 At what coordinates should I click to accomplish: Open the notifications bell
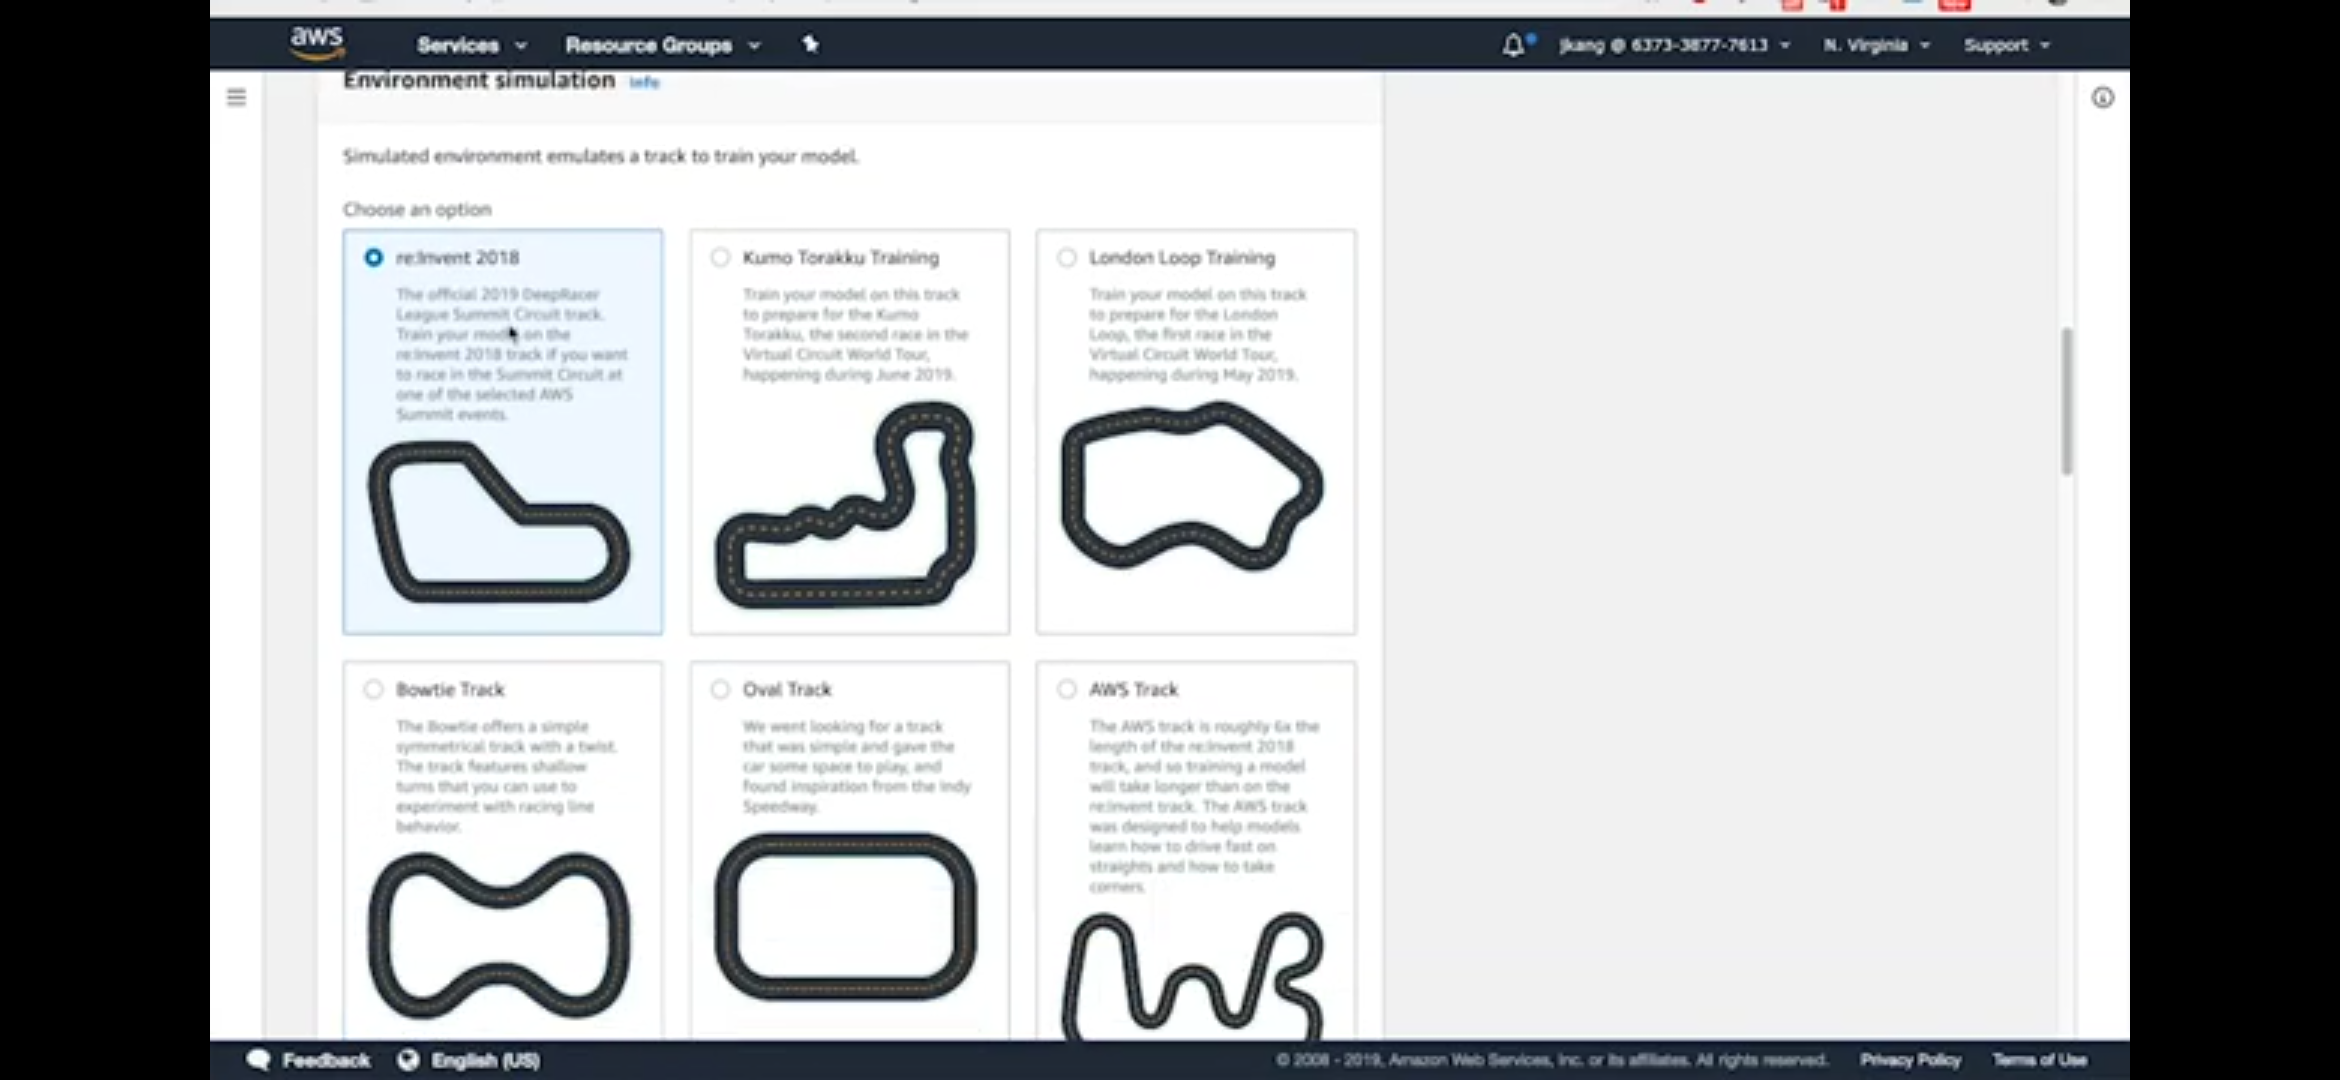click(1513, 45)
